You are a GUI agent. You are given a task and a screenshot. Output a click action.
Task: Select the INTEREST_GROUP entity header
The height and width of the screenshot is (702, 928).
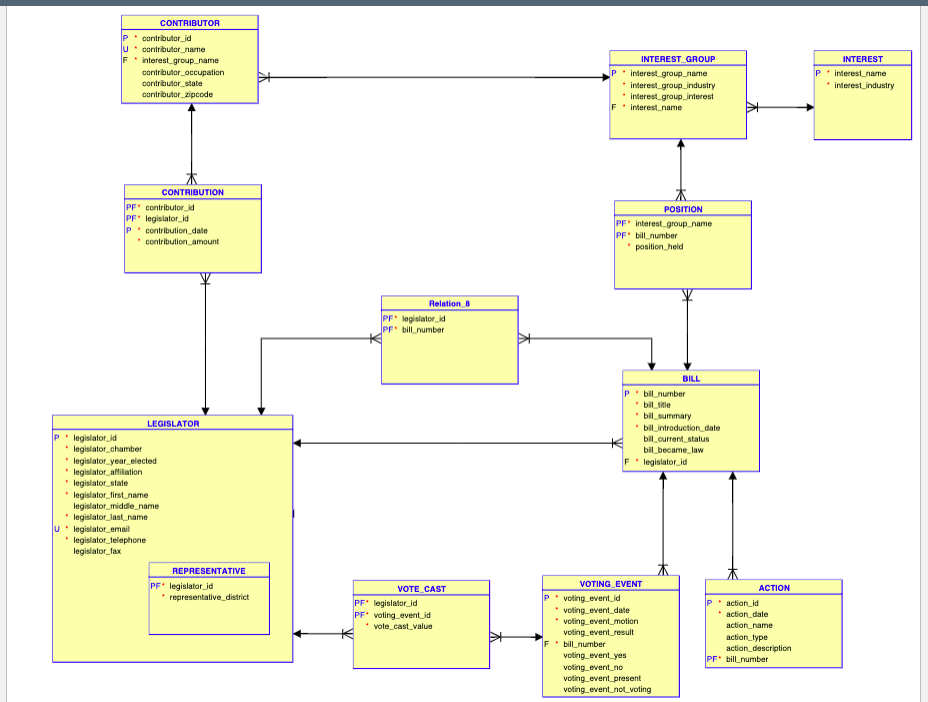click(678, 59)
